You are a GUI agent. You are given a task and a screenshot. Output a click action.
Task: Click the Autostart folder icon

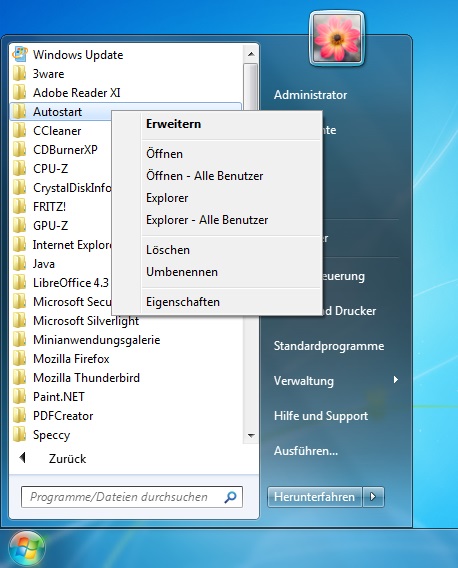(19, 112)
